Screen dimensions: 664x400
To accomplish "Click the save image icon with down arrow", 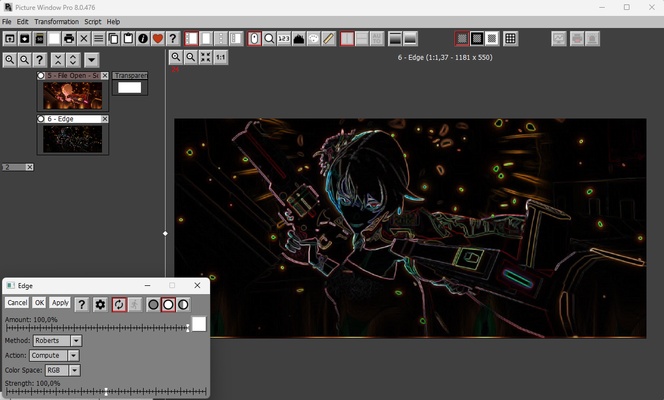I will tap(25, 39).
